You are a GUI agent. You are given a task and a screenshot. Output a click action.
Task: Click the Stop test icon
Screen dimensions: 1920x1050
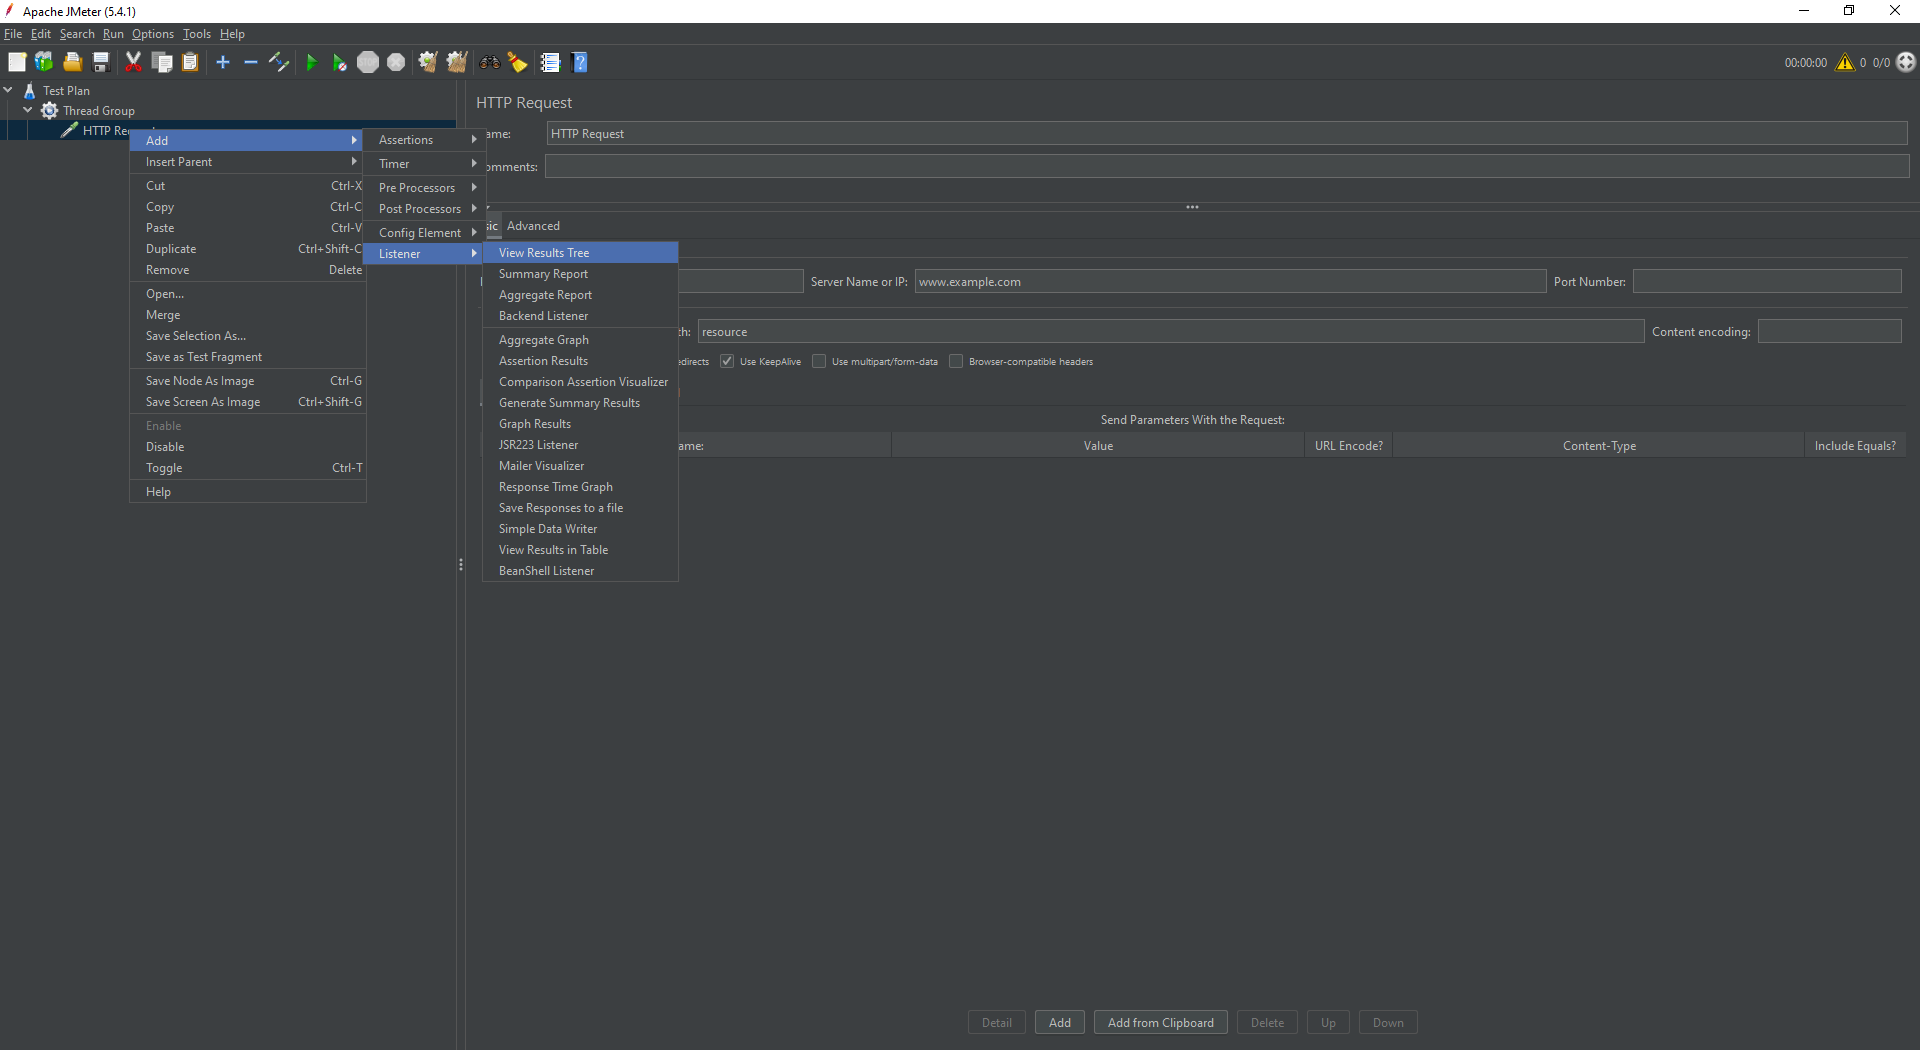(368, 62)
